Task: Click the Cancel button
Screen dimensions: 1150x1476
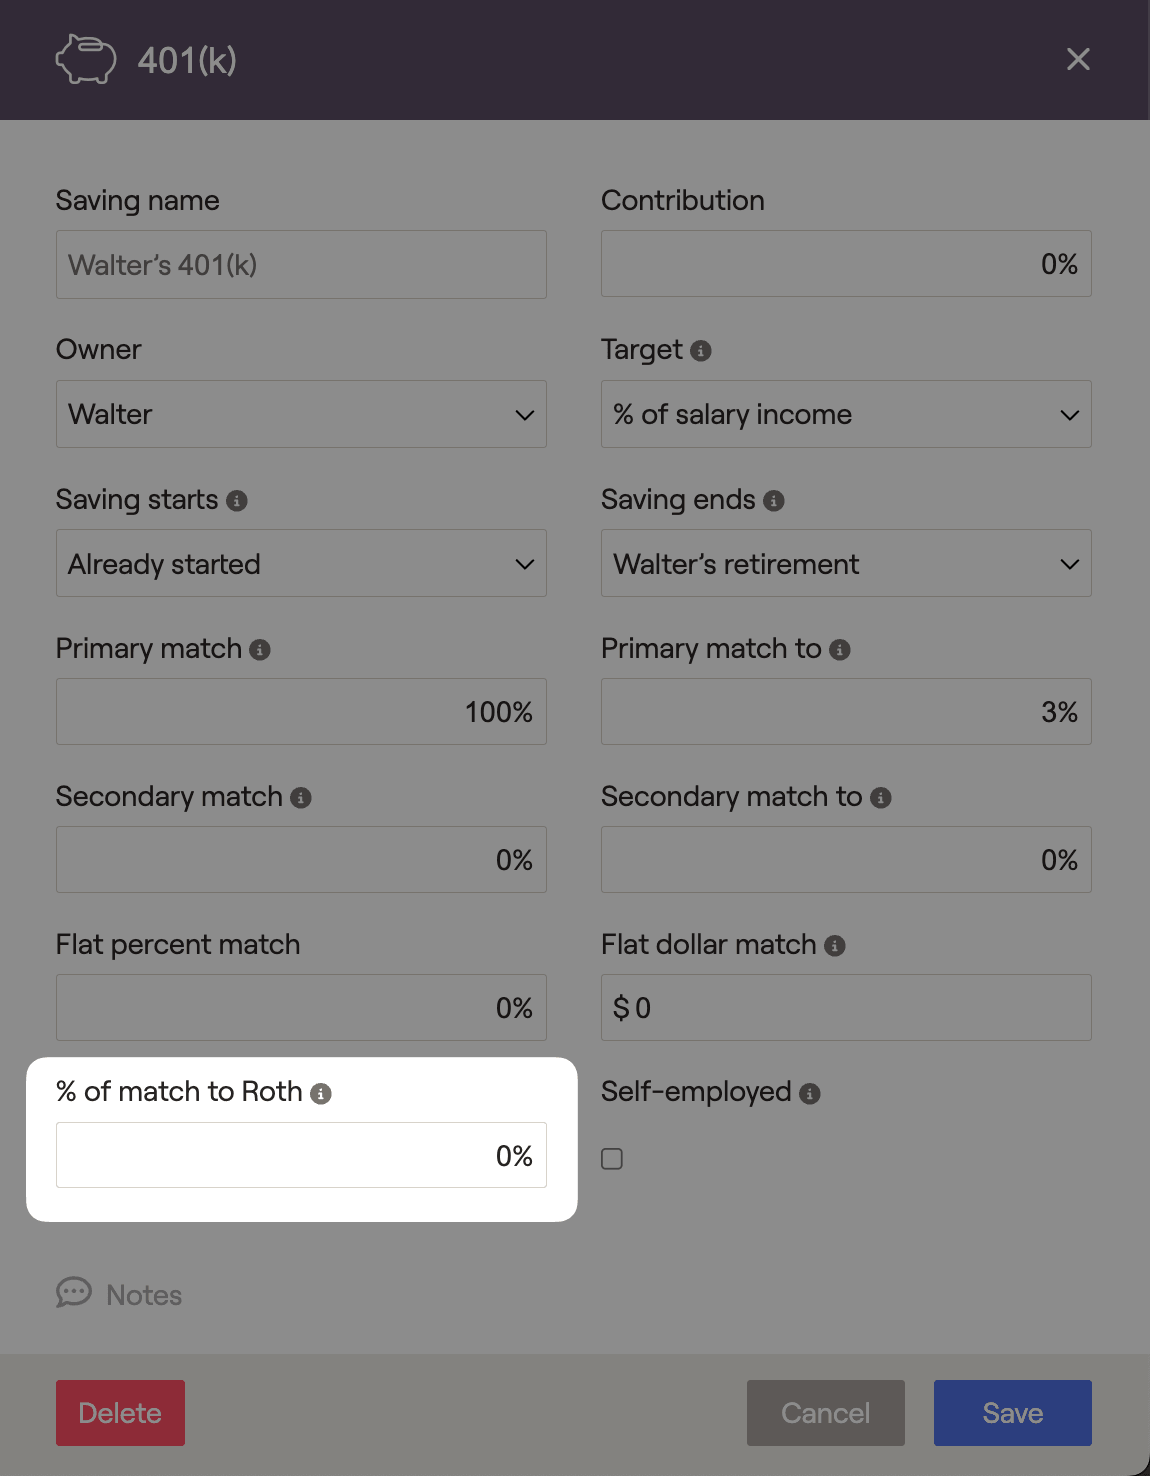Action: [x=826, y=1413]
